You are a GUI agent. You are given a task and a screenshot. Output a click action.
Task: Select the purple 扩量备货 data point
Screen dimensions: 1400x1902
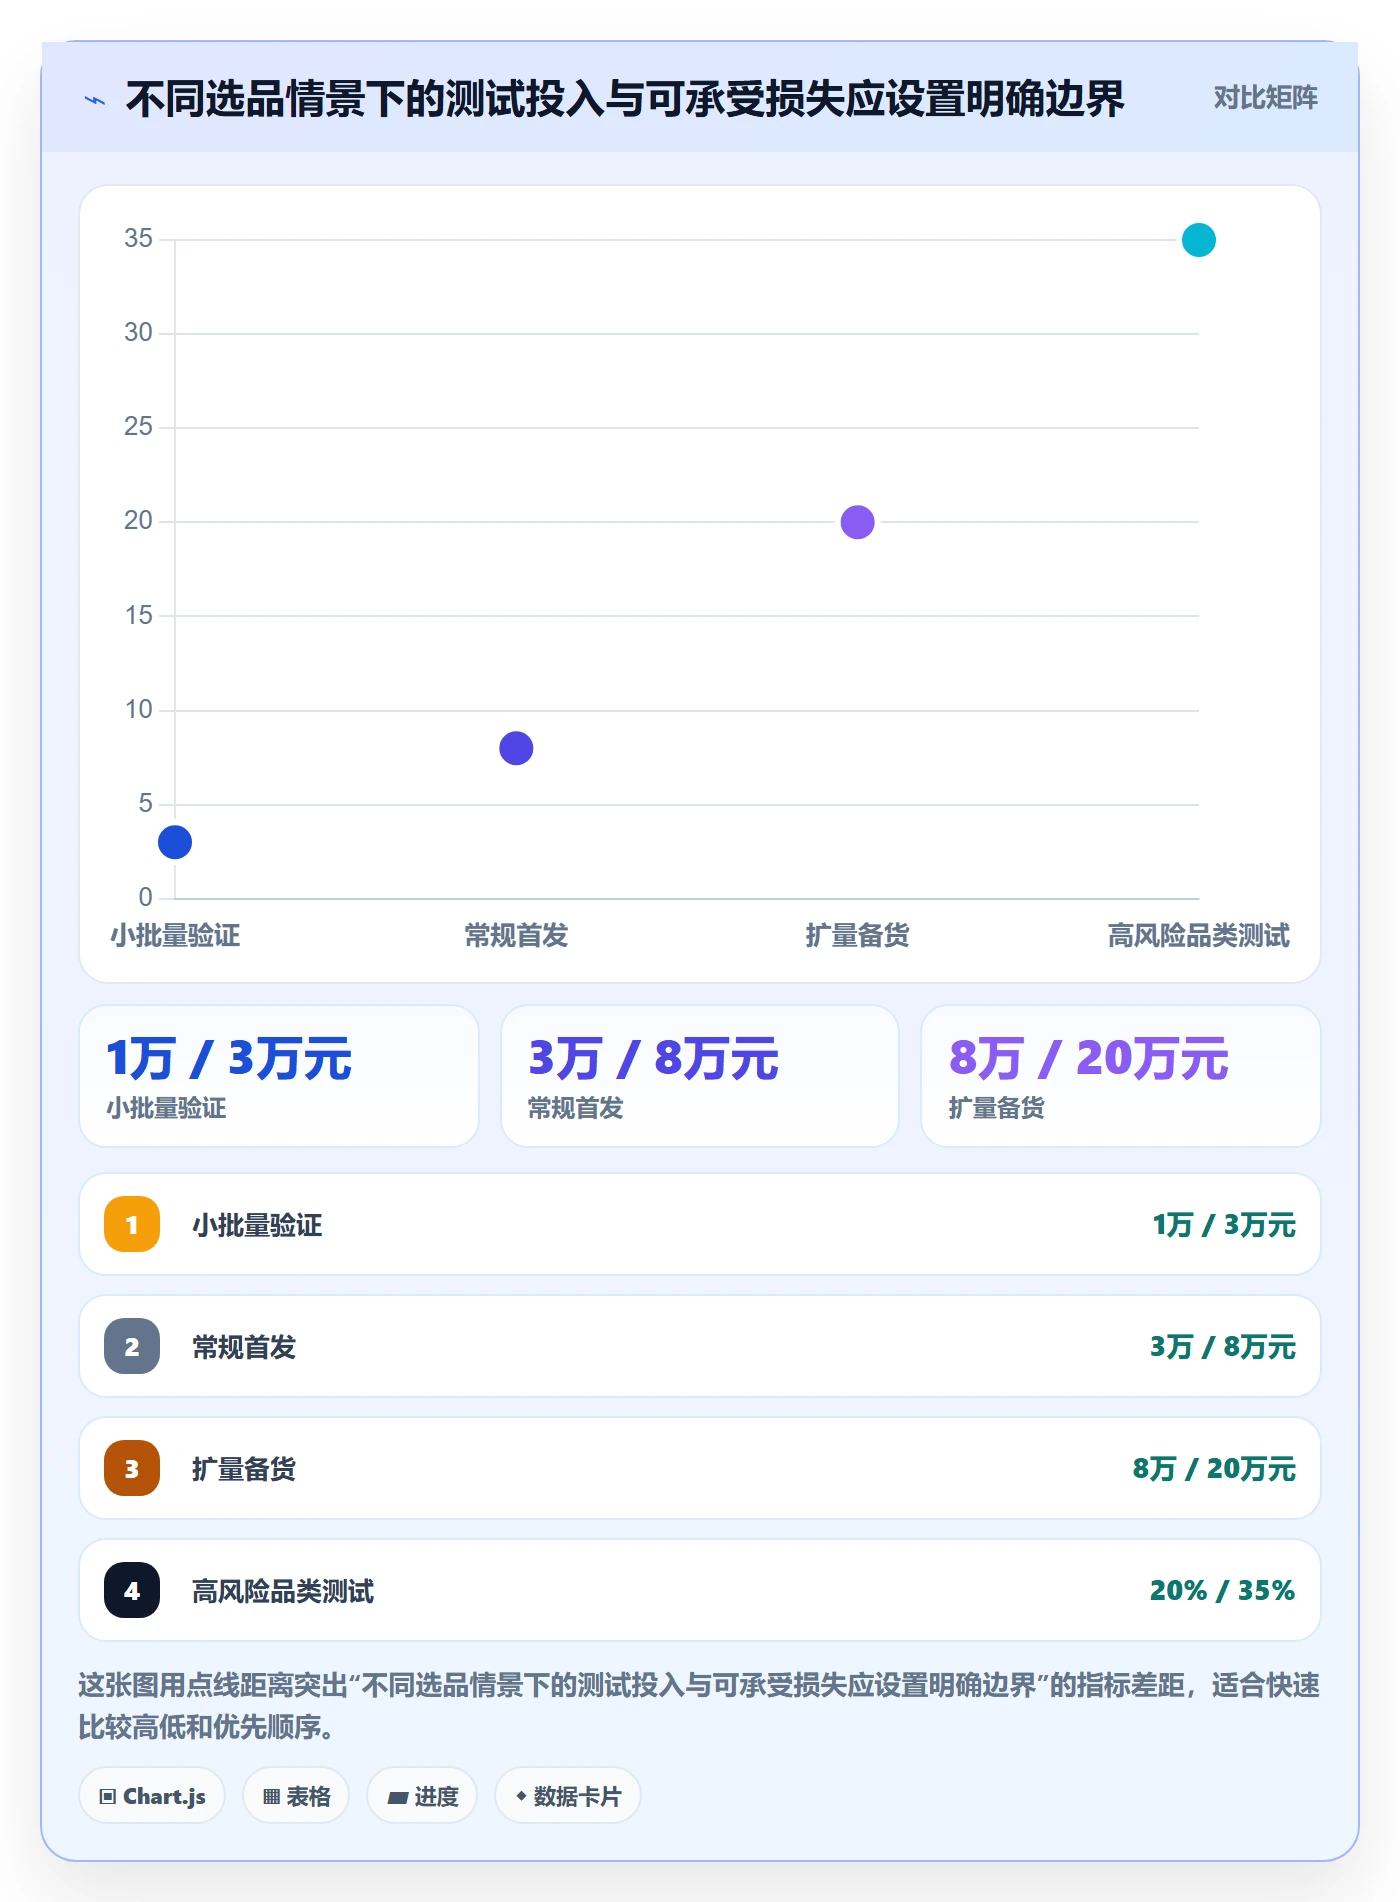click(x=857, y=522)
